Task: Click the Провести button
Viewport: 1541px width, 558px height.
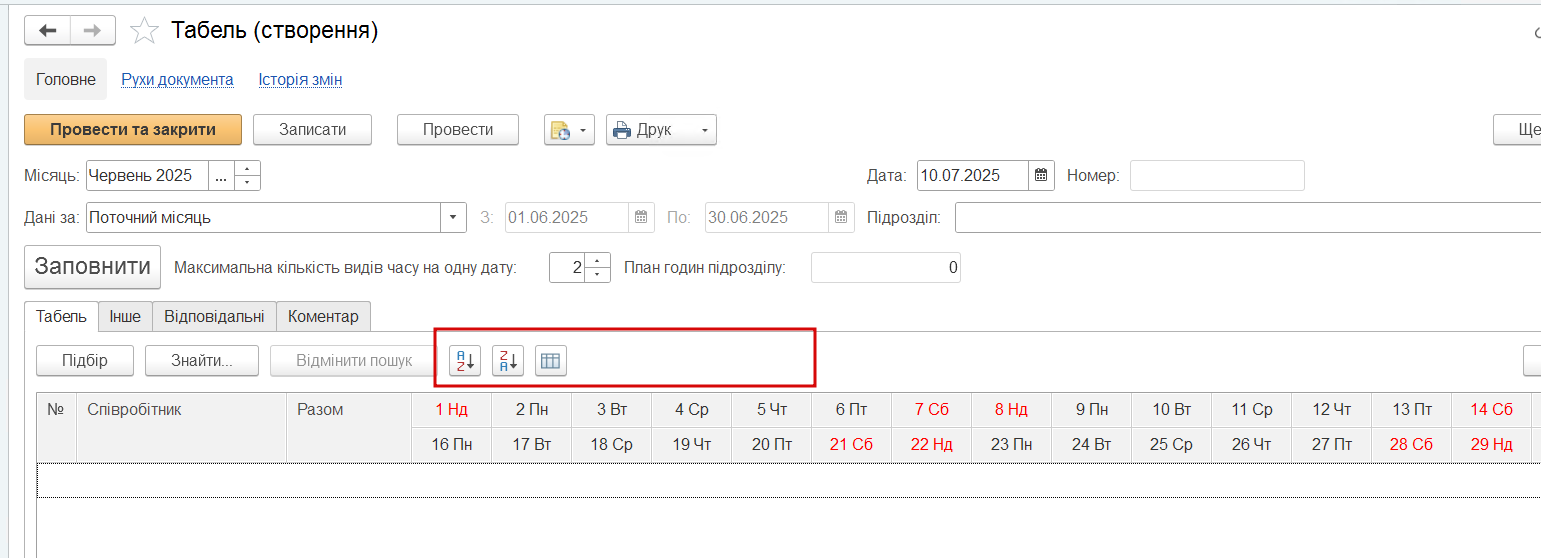Action: pyautogui.click(x=458, y=130)
